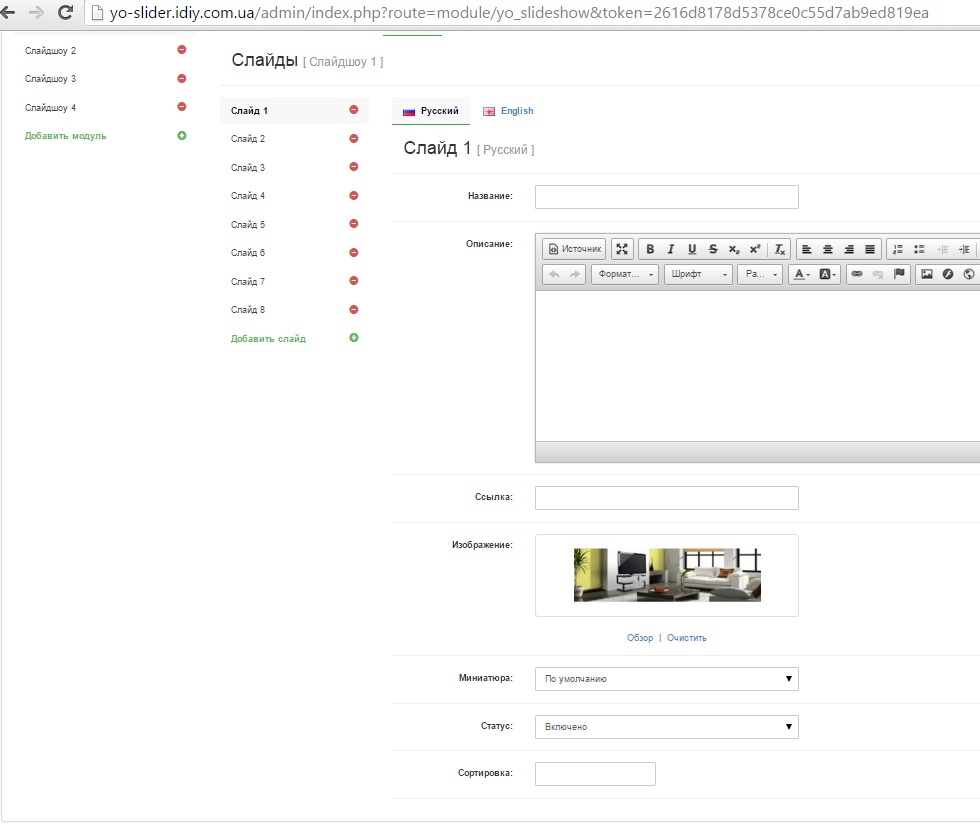Insert a bulleted list
The height and width of the screenshot is (832, 980).
pyautogui.click(x=919, y=249)
